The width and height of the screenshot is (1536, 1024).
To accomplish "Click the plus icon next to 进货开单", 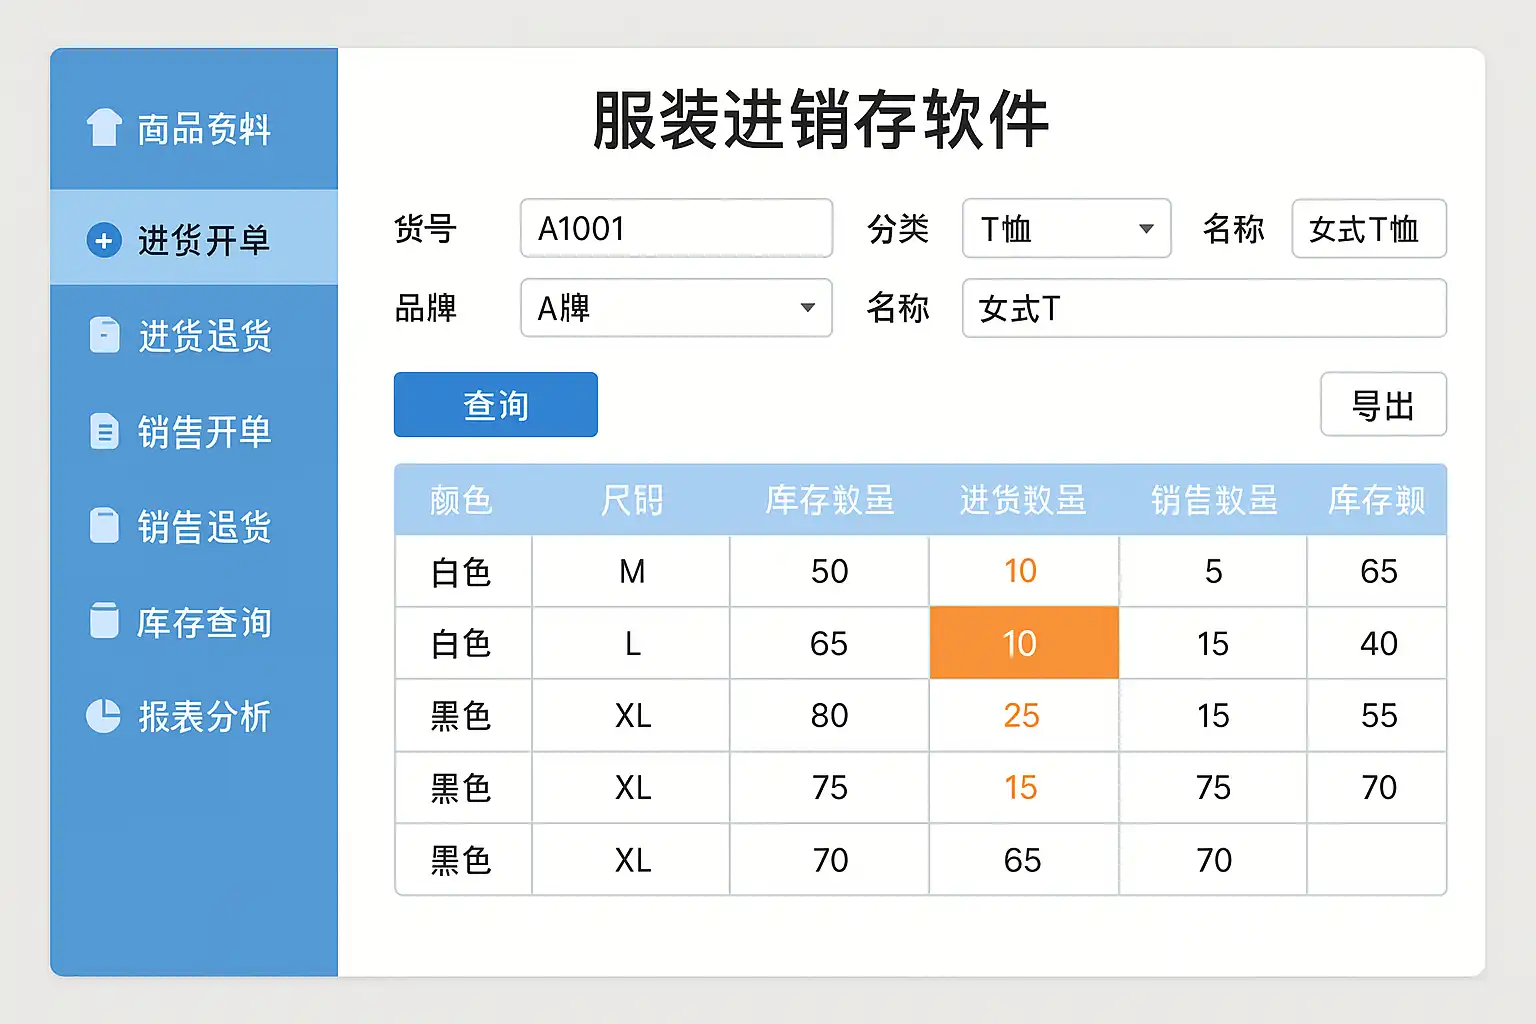I will click(104, 240).
